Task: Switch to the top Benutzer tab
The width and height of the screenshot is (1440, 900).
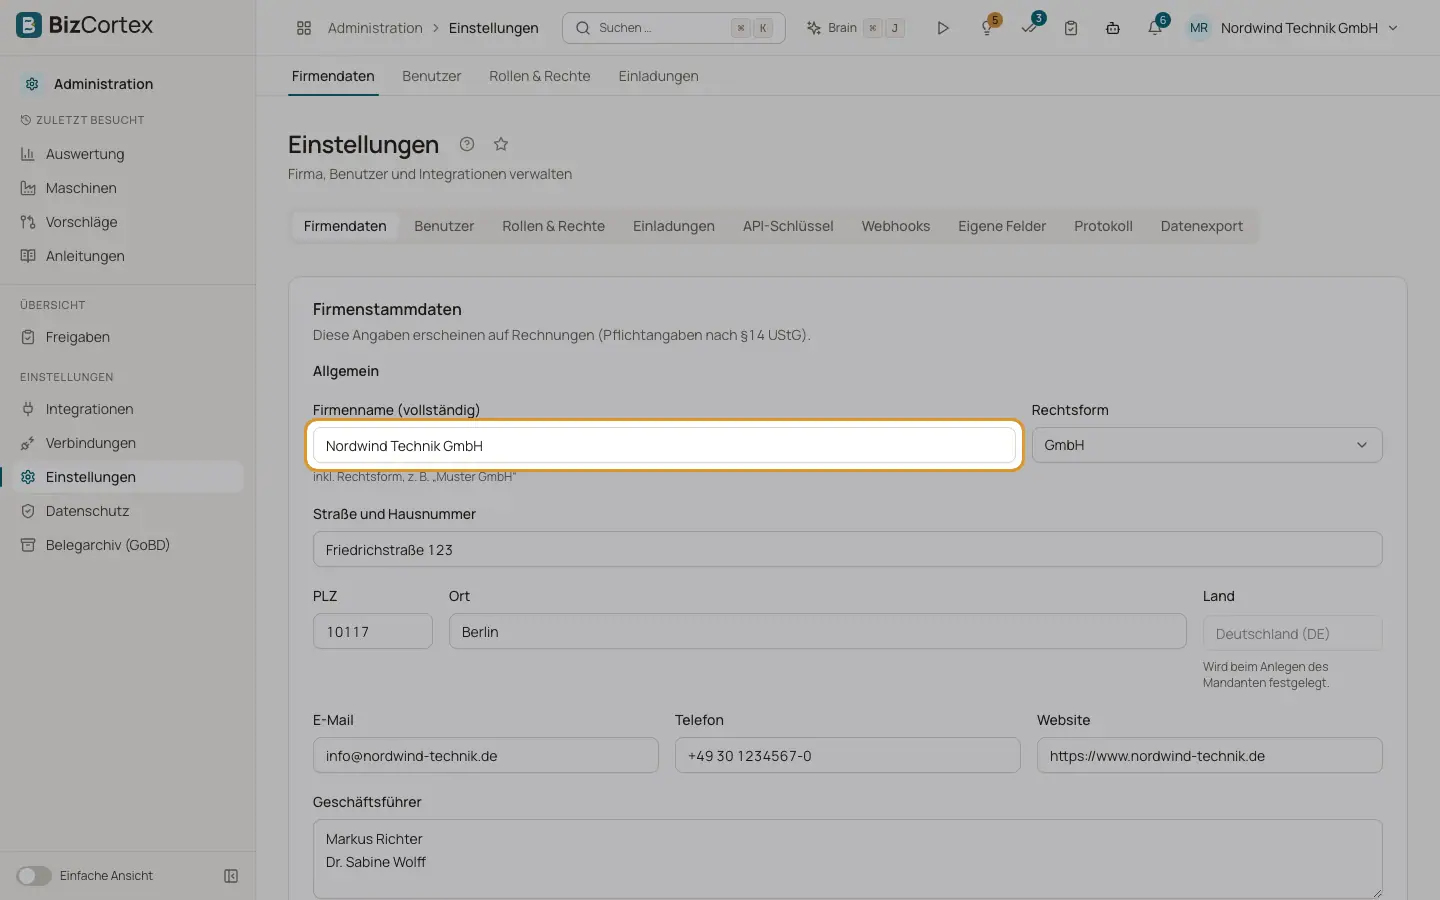Action: 431,76
